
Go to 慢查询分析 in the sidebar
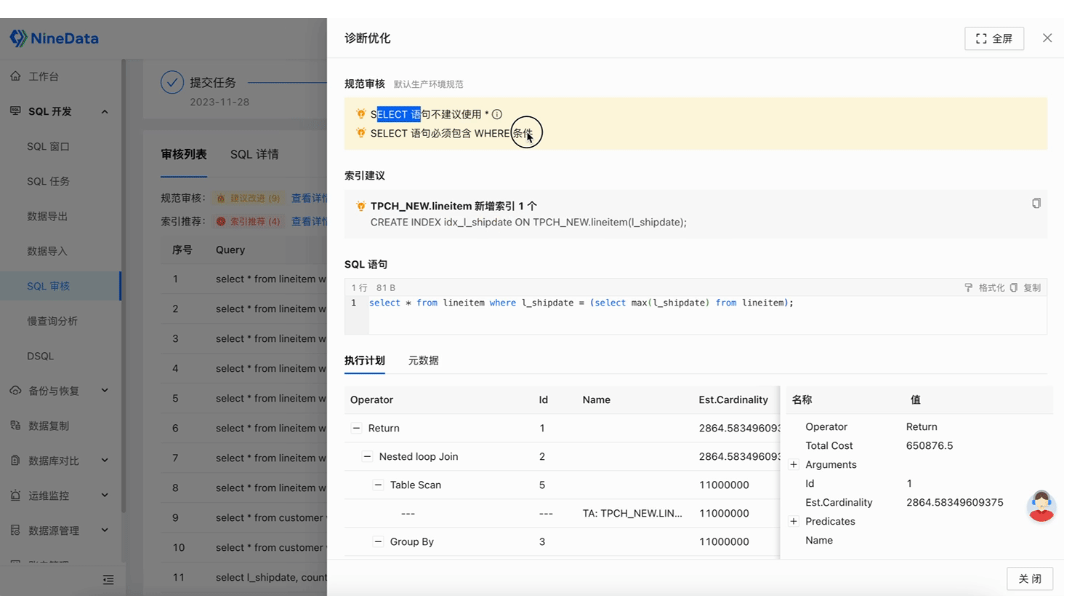coord(52,321)
